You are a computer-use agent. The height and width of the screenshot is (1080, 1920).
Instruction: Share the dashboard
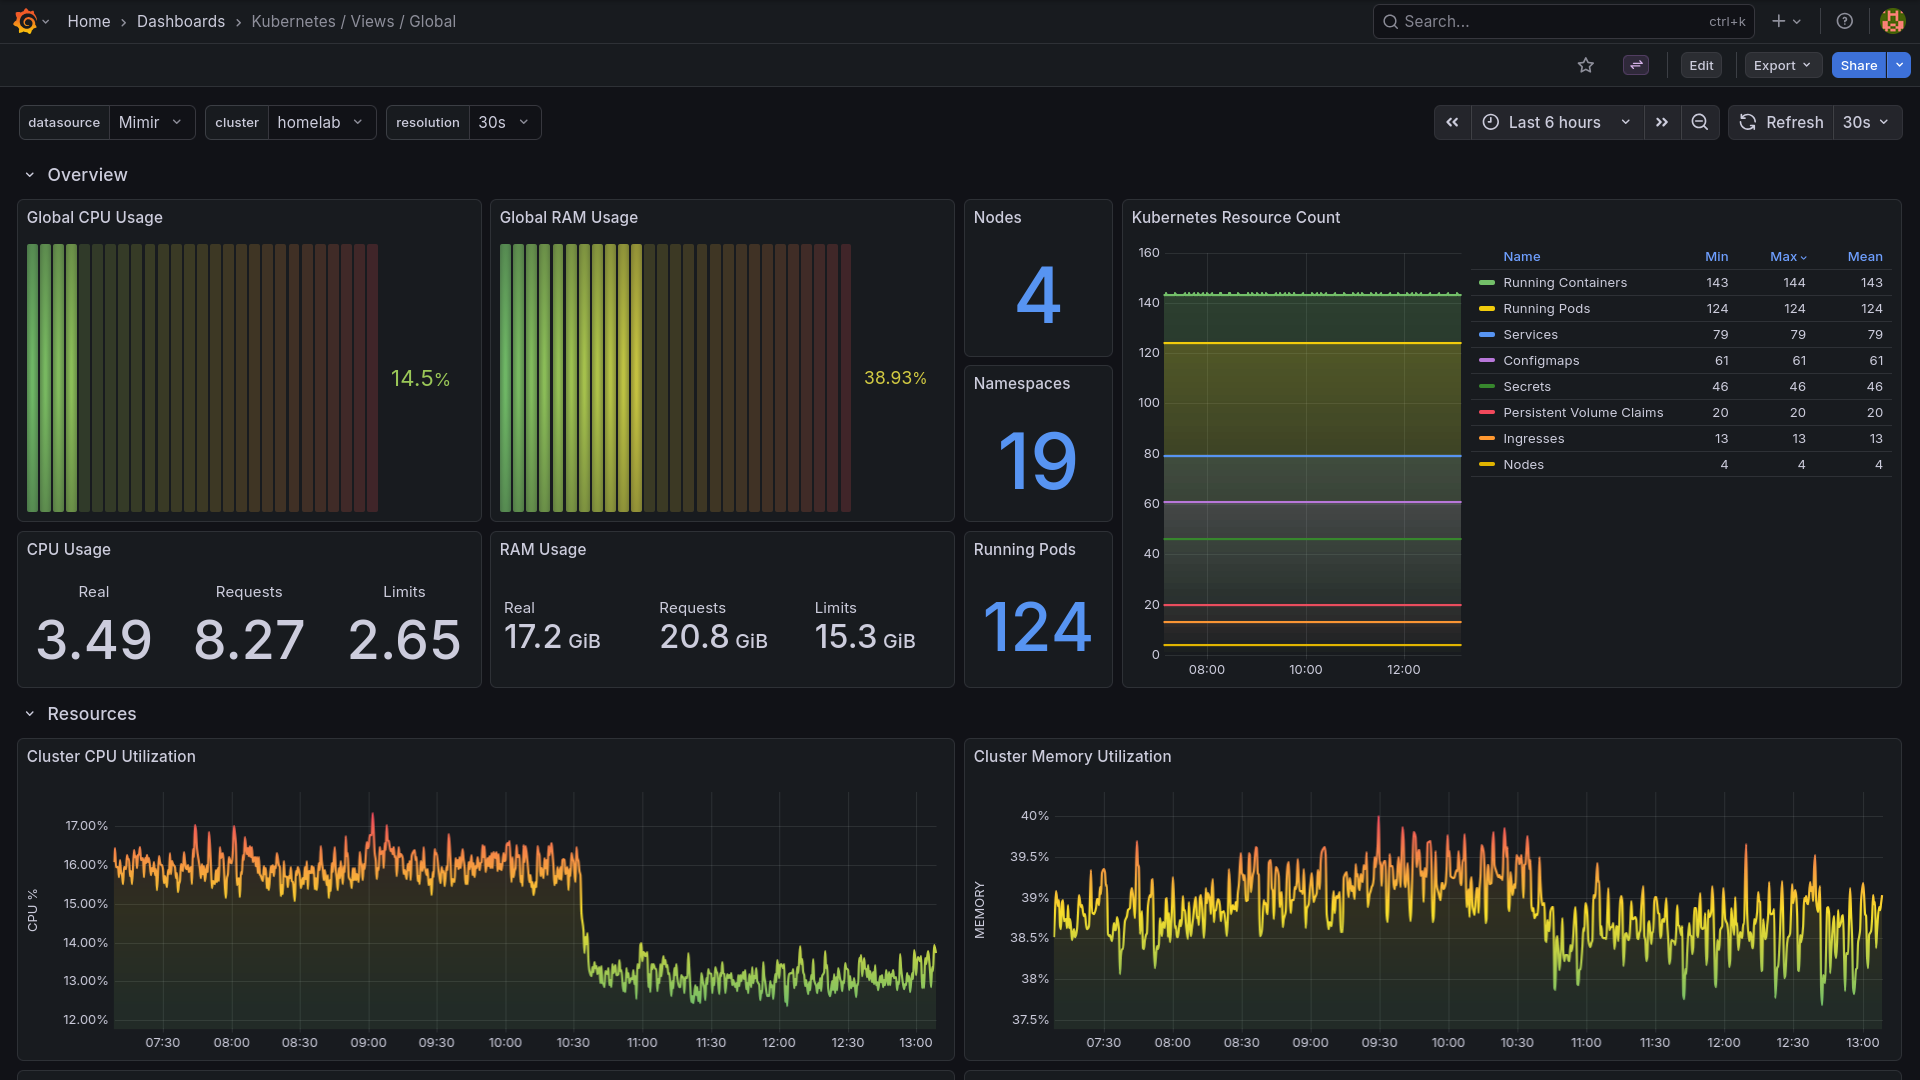tap(1858, 64)
